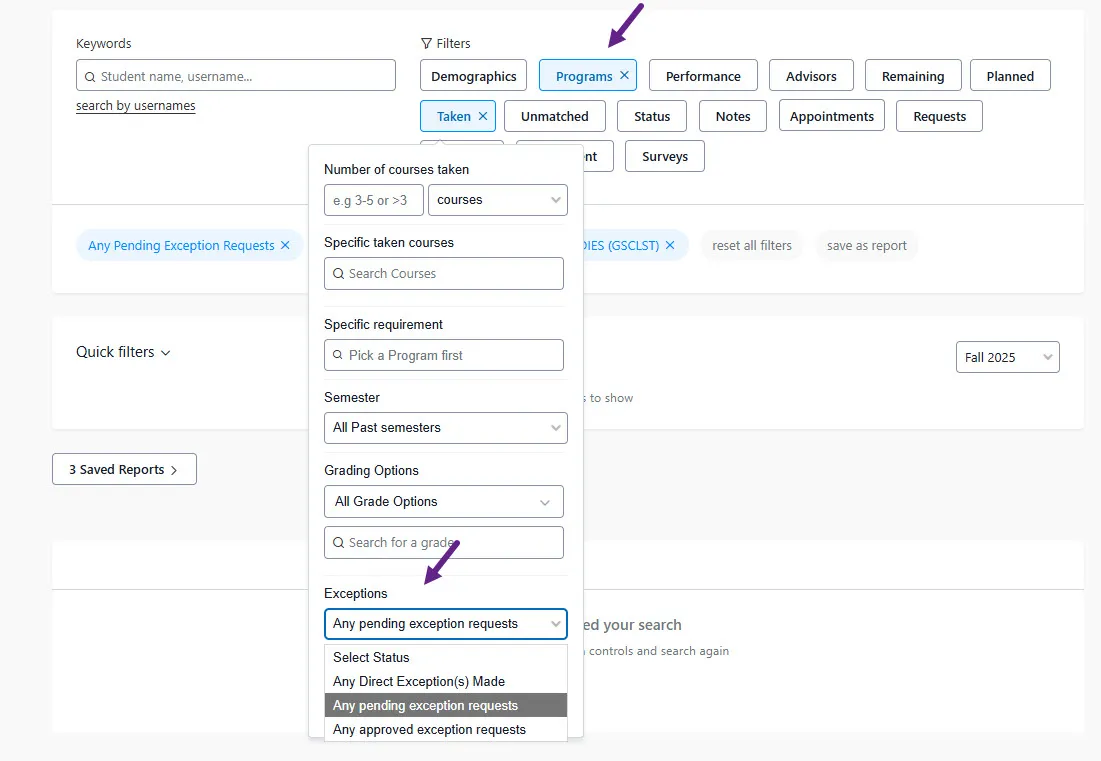Focus the Student name keywords field

235,75
